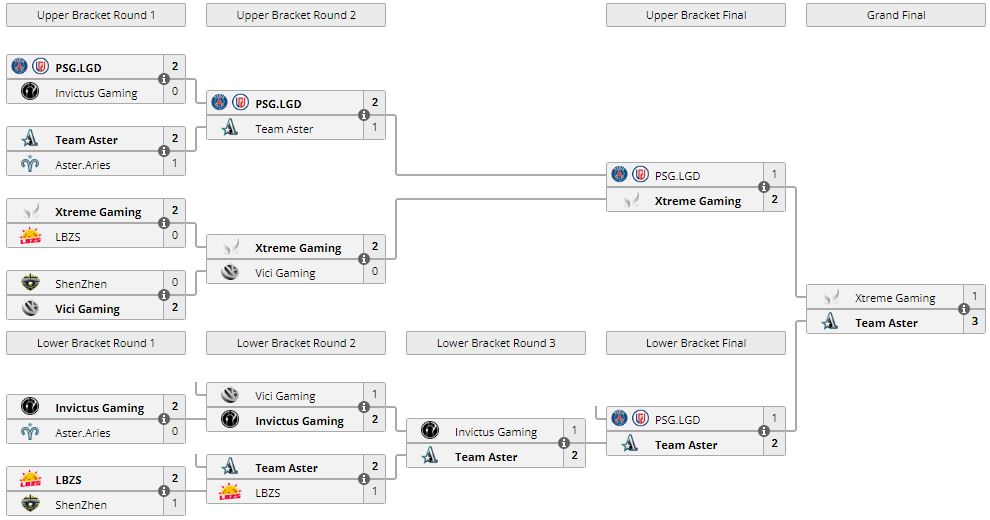Viewport: 990px width, 520px height.
Task: Open match info for Team Aster vs Aster.Aries
Action: 164,152
